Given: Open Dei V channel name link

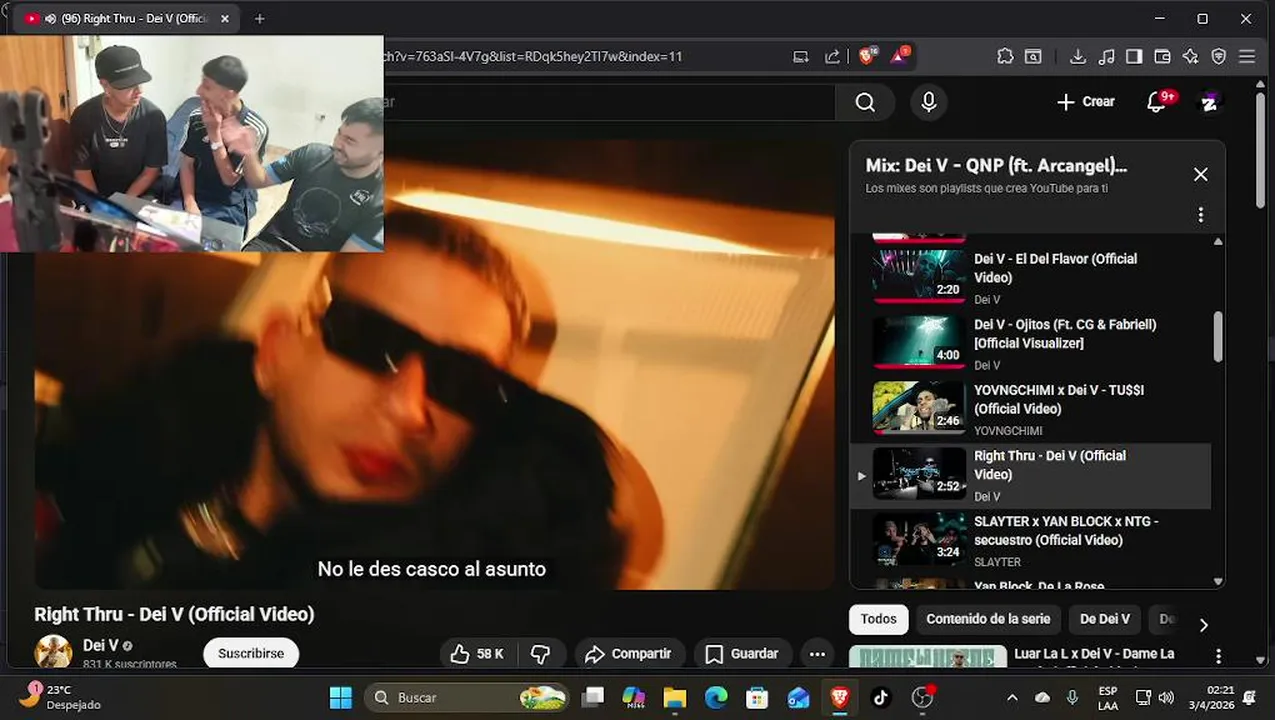Looking at the screenshot, I should 101,645.
